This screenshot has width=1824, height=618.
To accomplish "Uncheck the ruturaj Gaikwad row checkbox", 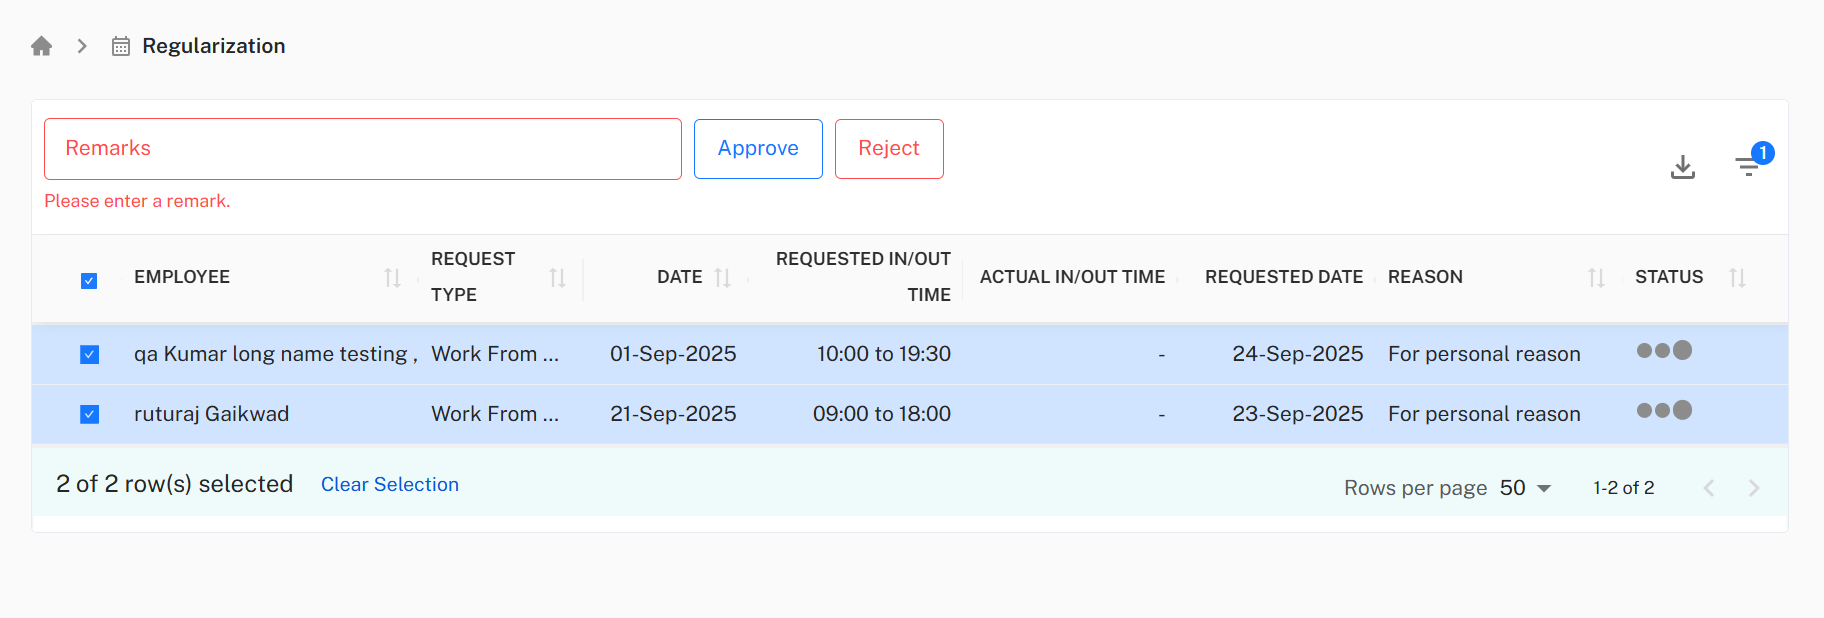I will [90, 414].
